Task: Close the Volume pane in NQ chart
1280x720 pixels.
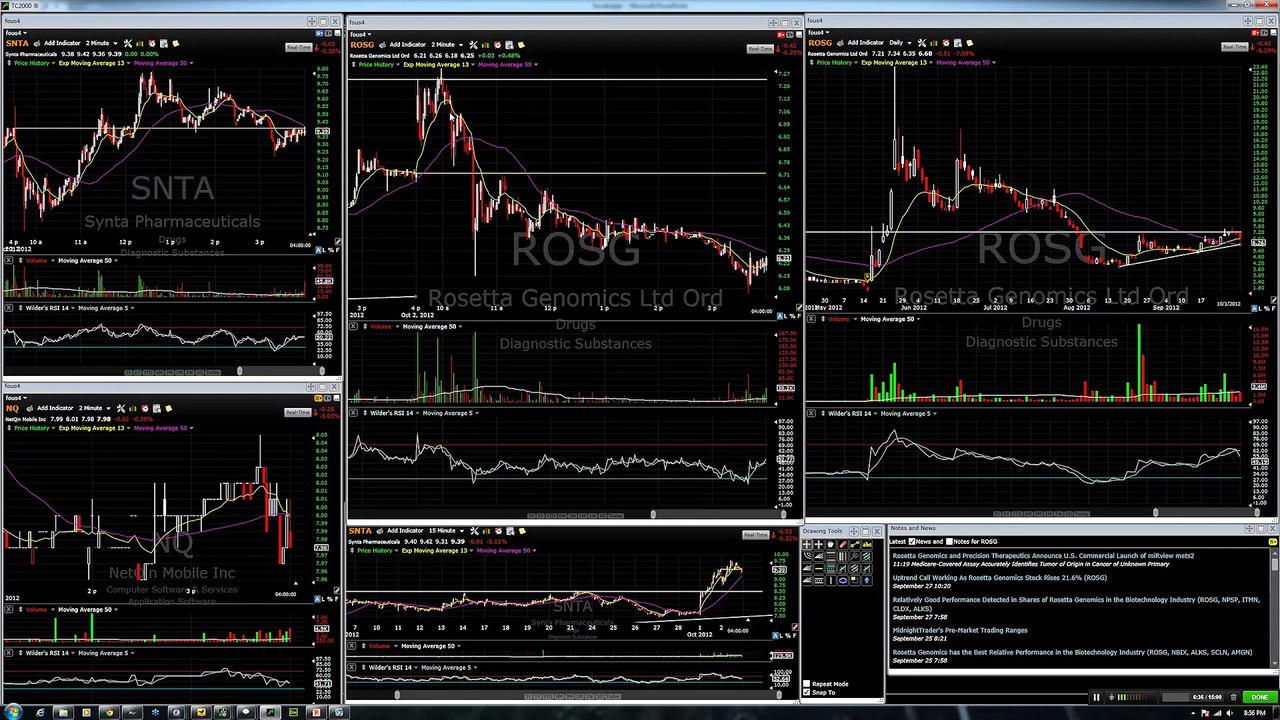Action: (x=8, y=609)
